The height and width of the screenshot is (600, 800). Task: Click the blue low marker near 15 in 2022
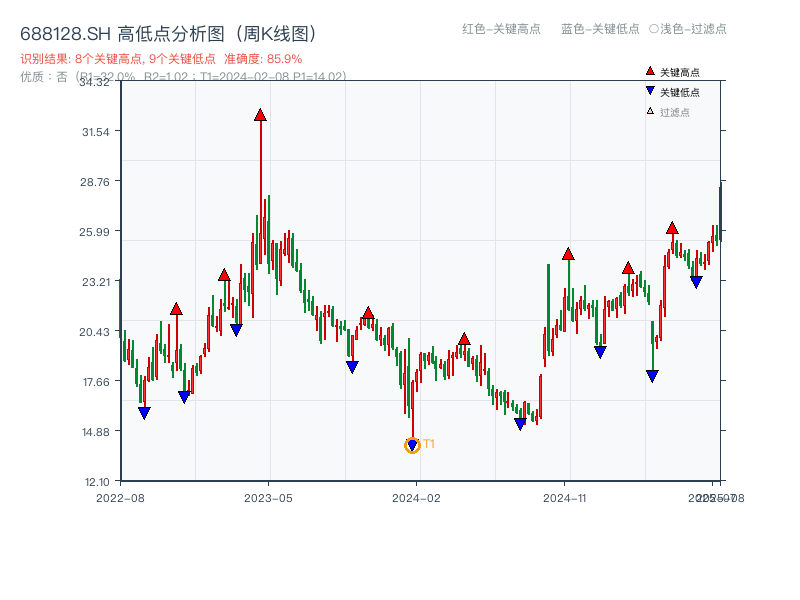tap(143, 411)
